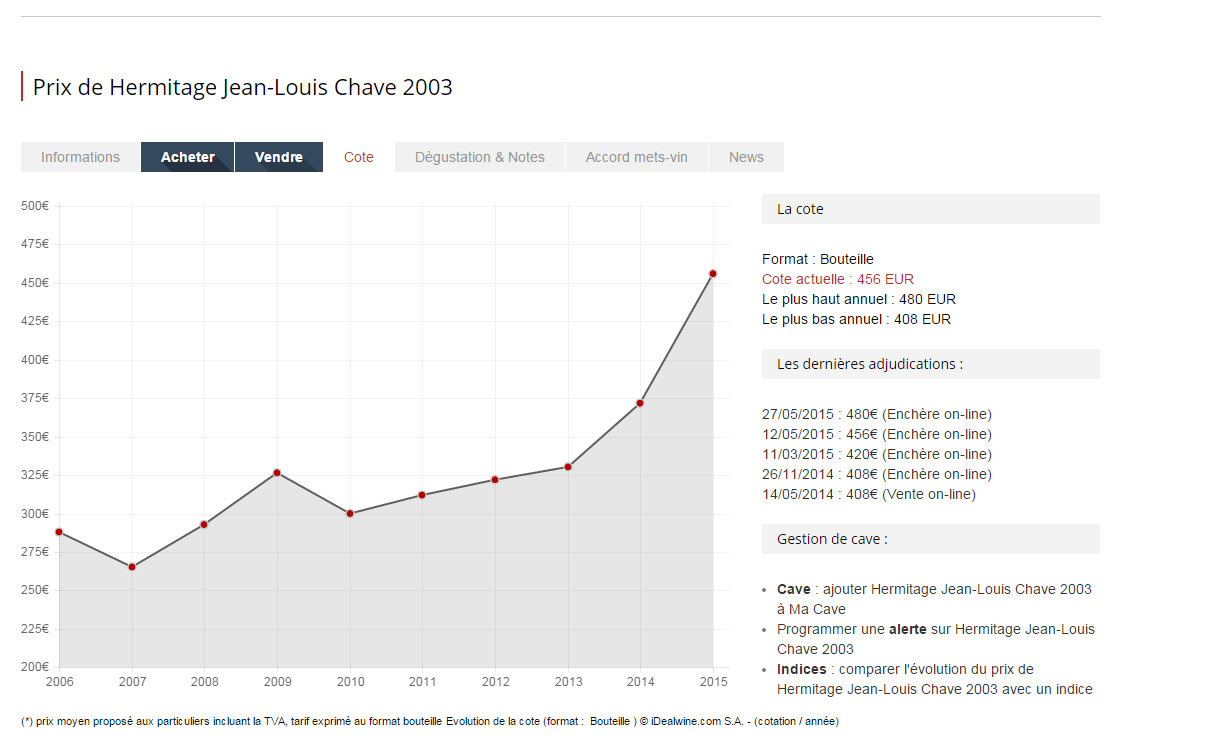This screenshot has height=740, width=1214.
Task: Click the 2010 data point on the chart
Action: [x=350, y=513]
